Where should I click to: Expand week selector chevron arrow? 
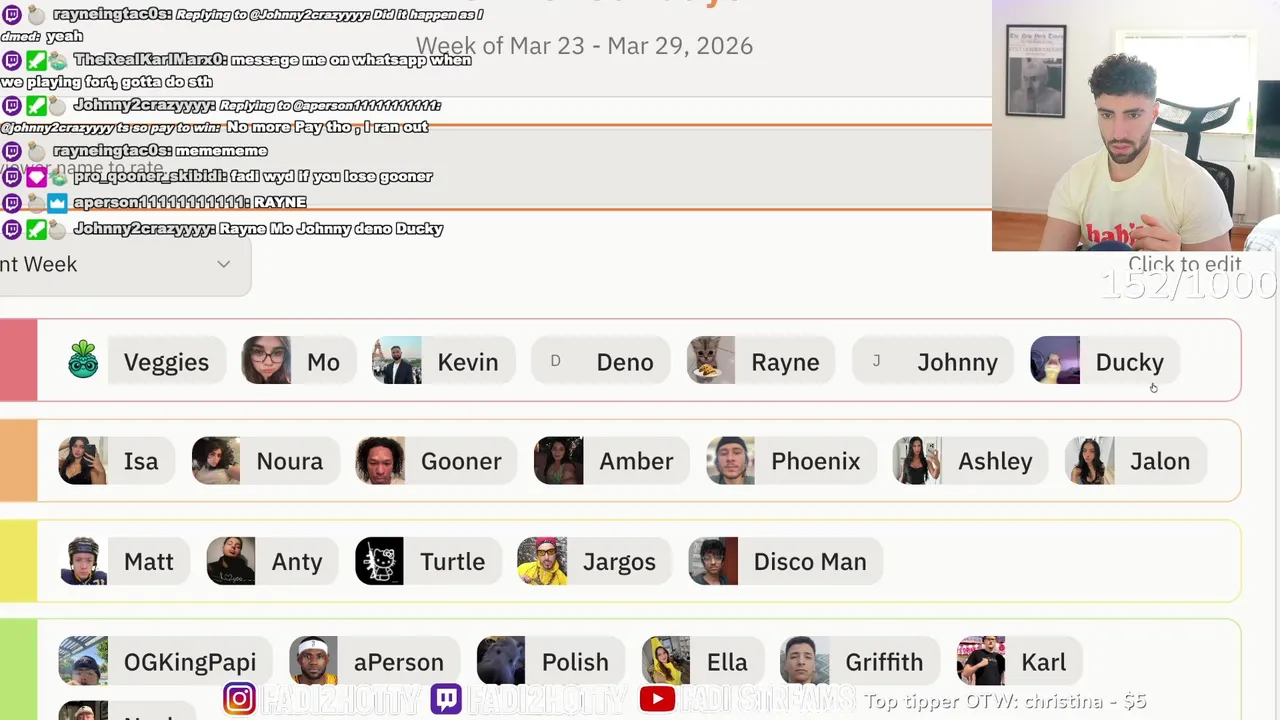point(224,264)
